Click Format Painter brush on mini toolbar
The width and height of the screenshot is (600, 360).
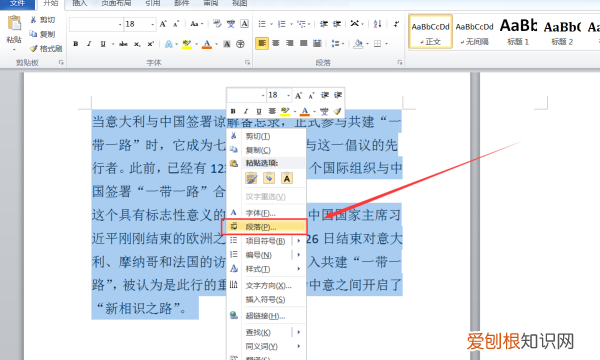coord(337,111)
